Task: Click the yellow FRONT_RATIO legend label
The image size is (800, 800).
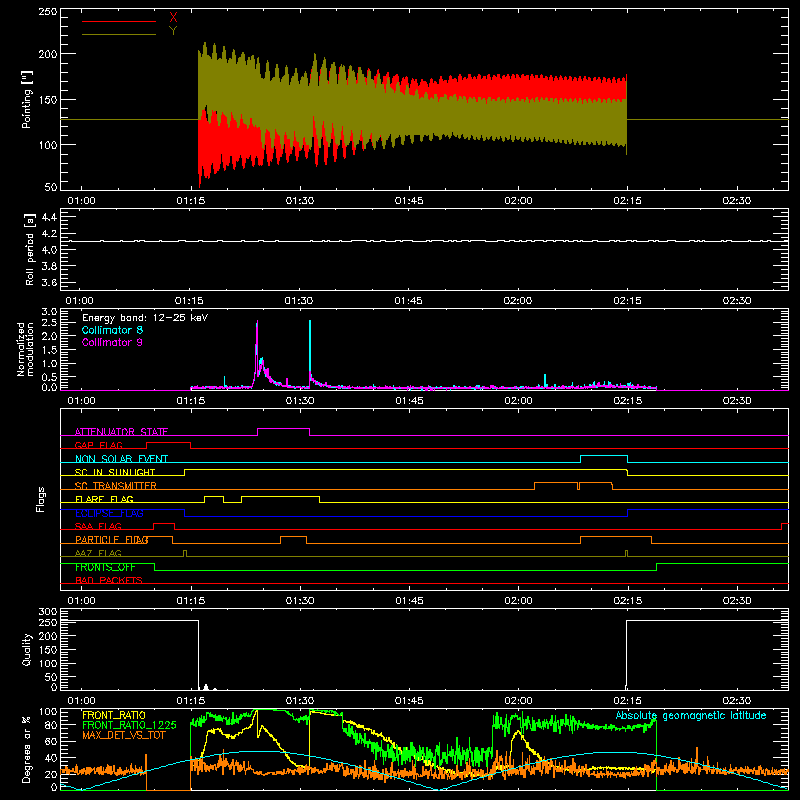Action: click(x=114, y=715)
